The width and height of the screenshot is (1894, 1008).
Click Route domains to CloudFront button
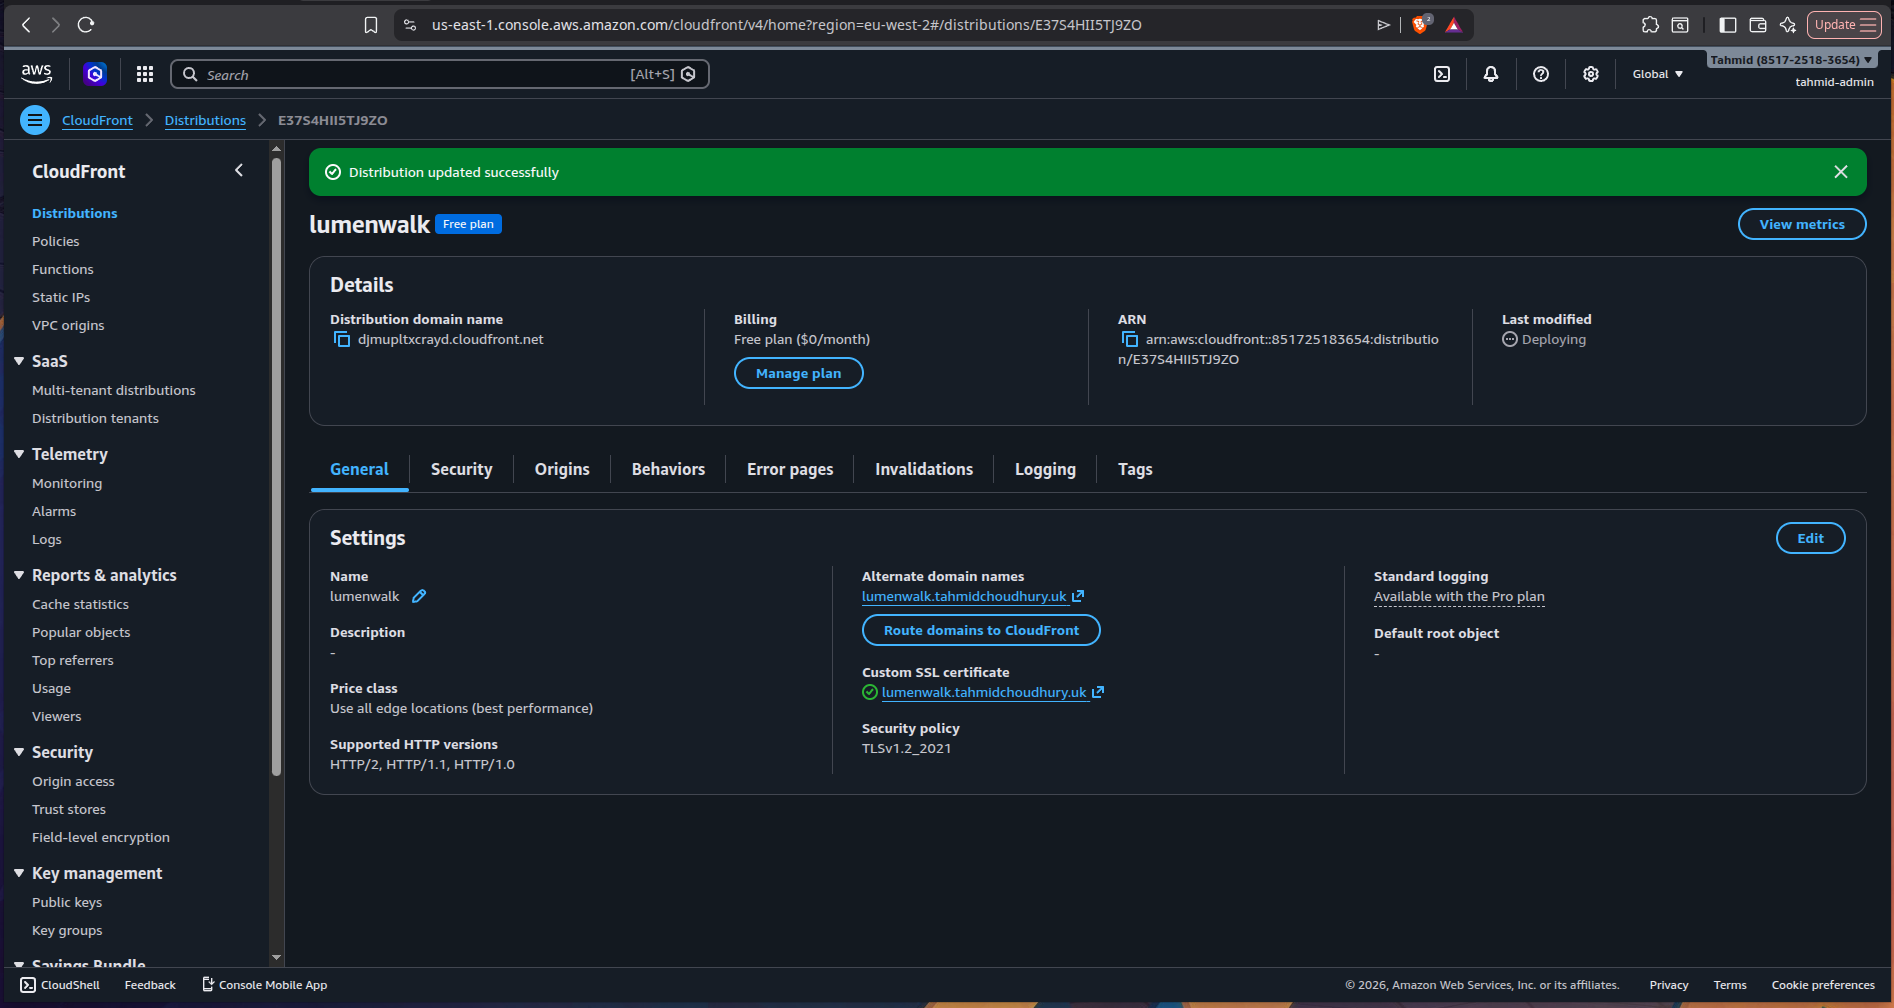click(x=981, y=630)
